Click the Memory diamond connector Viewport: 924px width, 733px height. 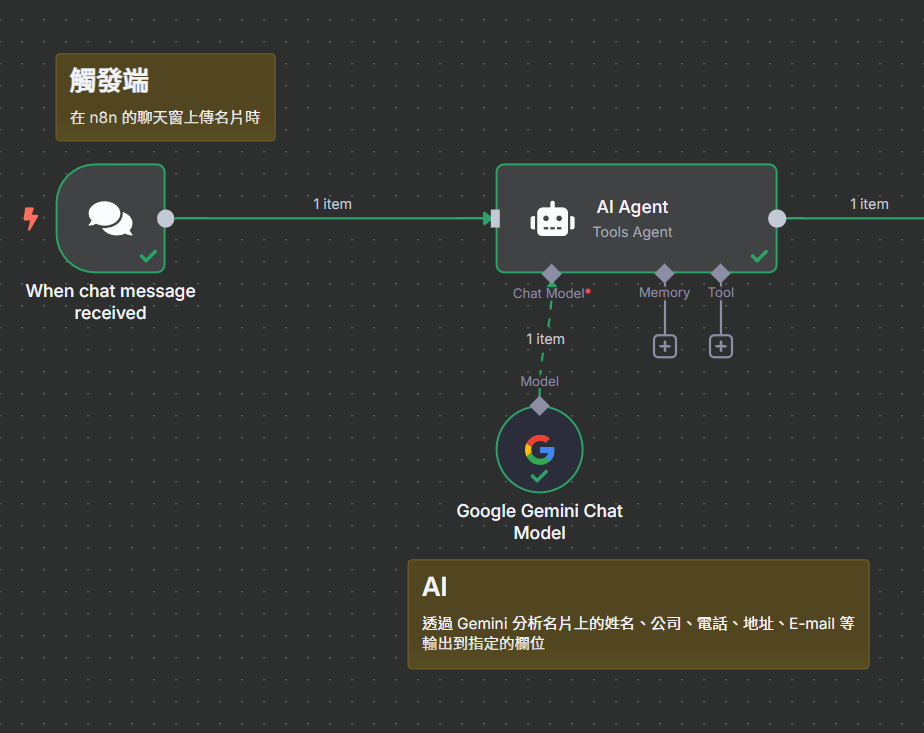(665, 273)
